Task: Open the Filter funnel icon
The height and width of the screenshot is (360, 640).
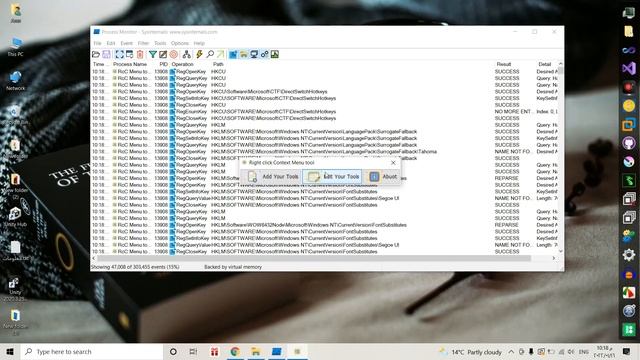Action: 153,54
